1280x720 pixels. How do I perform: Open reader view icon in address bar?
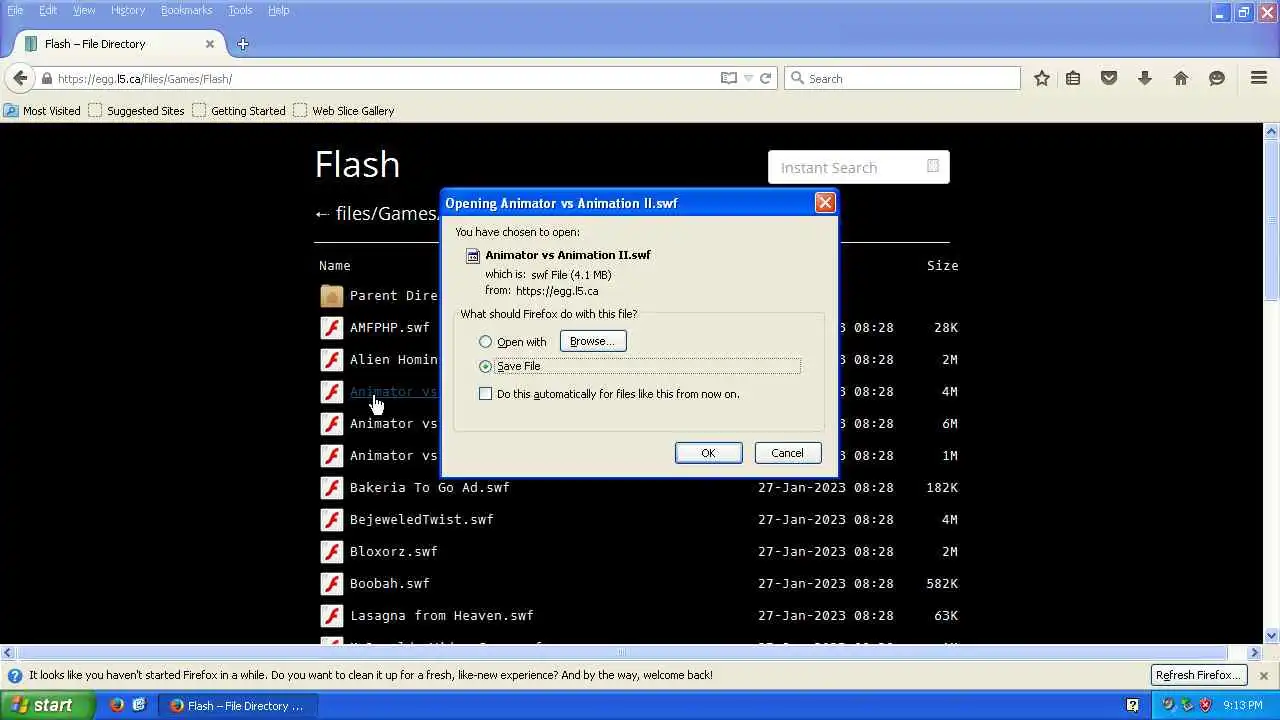(x=729, y=78)
